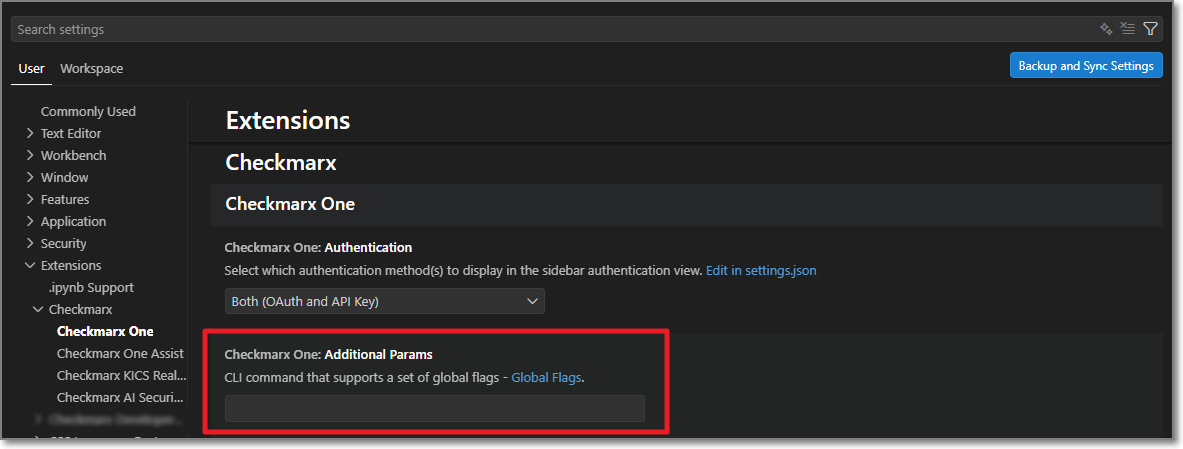Open Checkmarx One Assist settings entry
Viewport: 1183px width, 449px height.
pyautogui.click(x=120, y=353)
